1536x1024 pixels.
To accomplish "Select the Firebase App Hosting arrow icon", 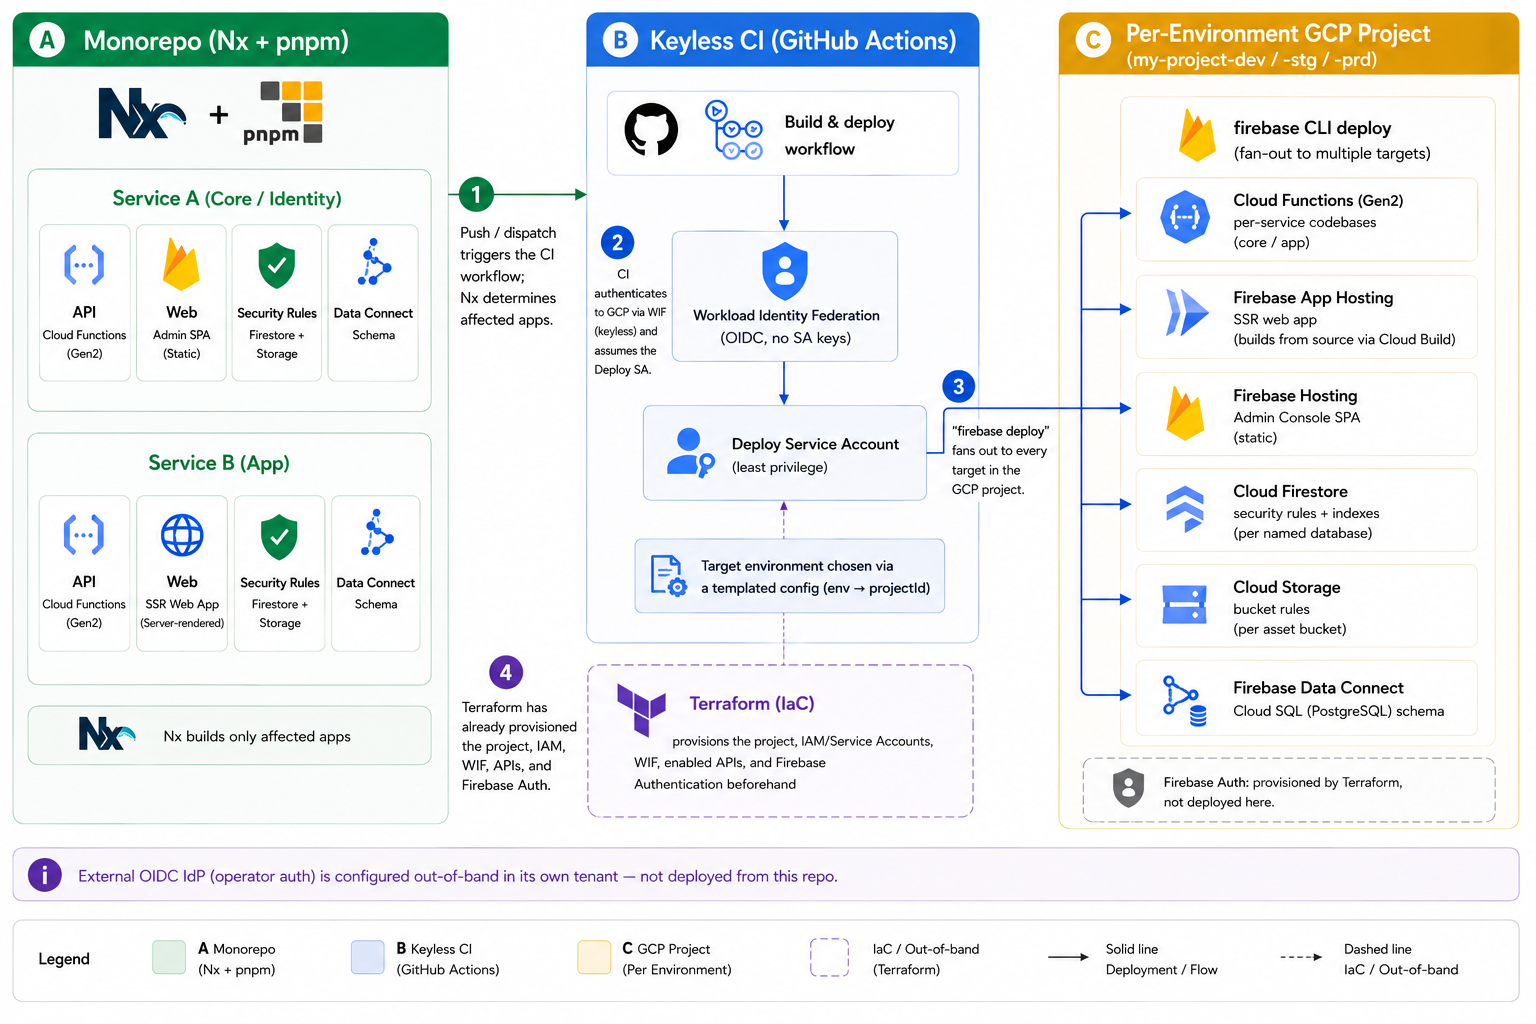I will coord(1187,312).
